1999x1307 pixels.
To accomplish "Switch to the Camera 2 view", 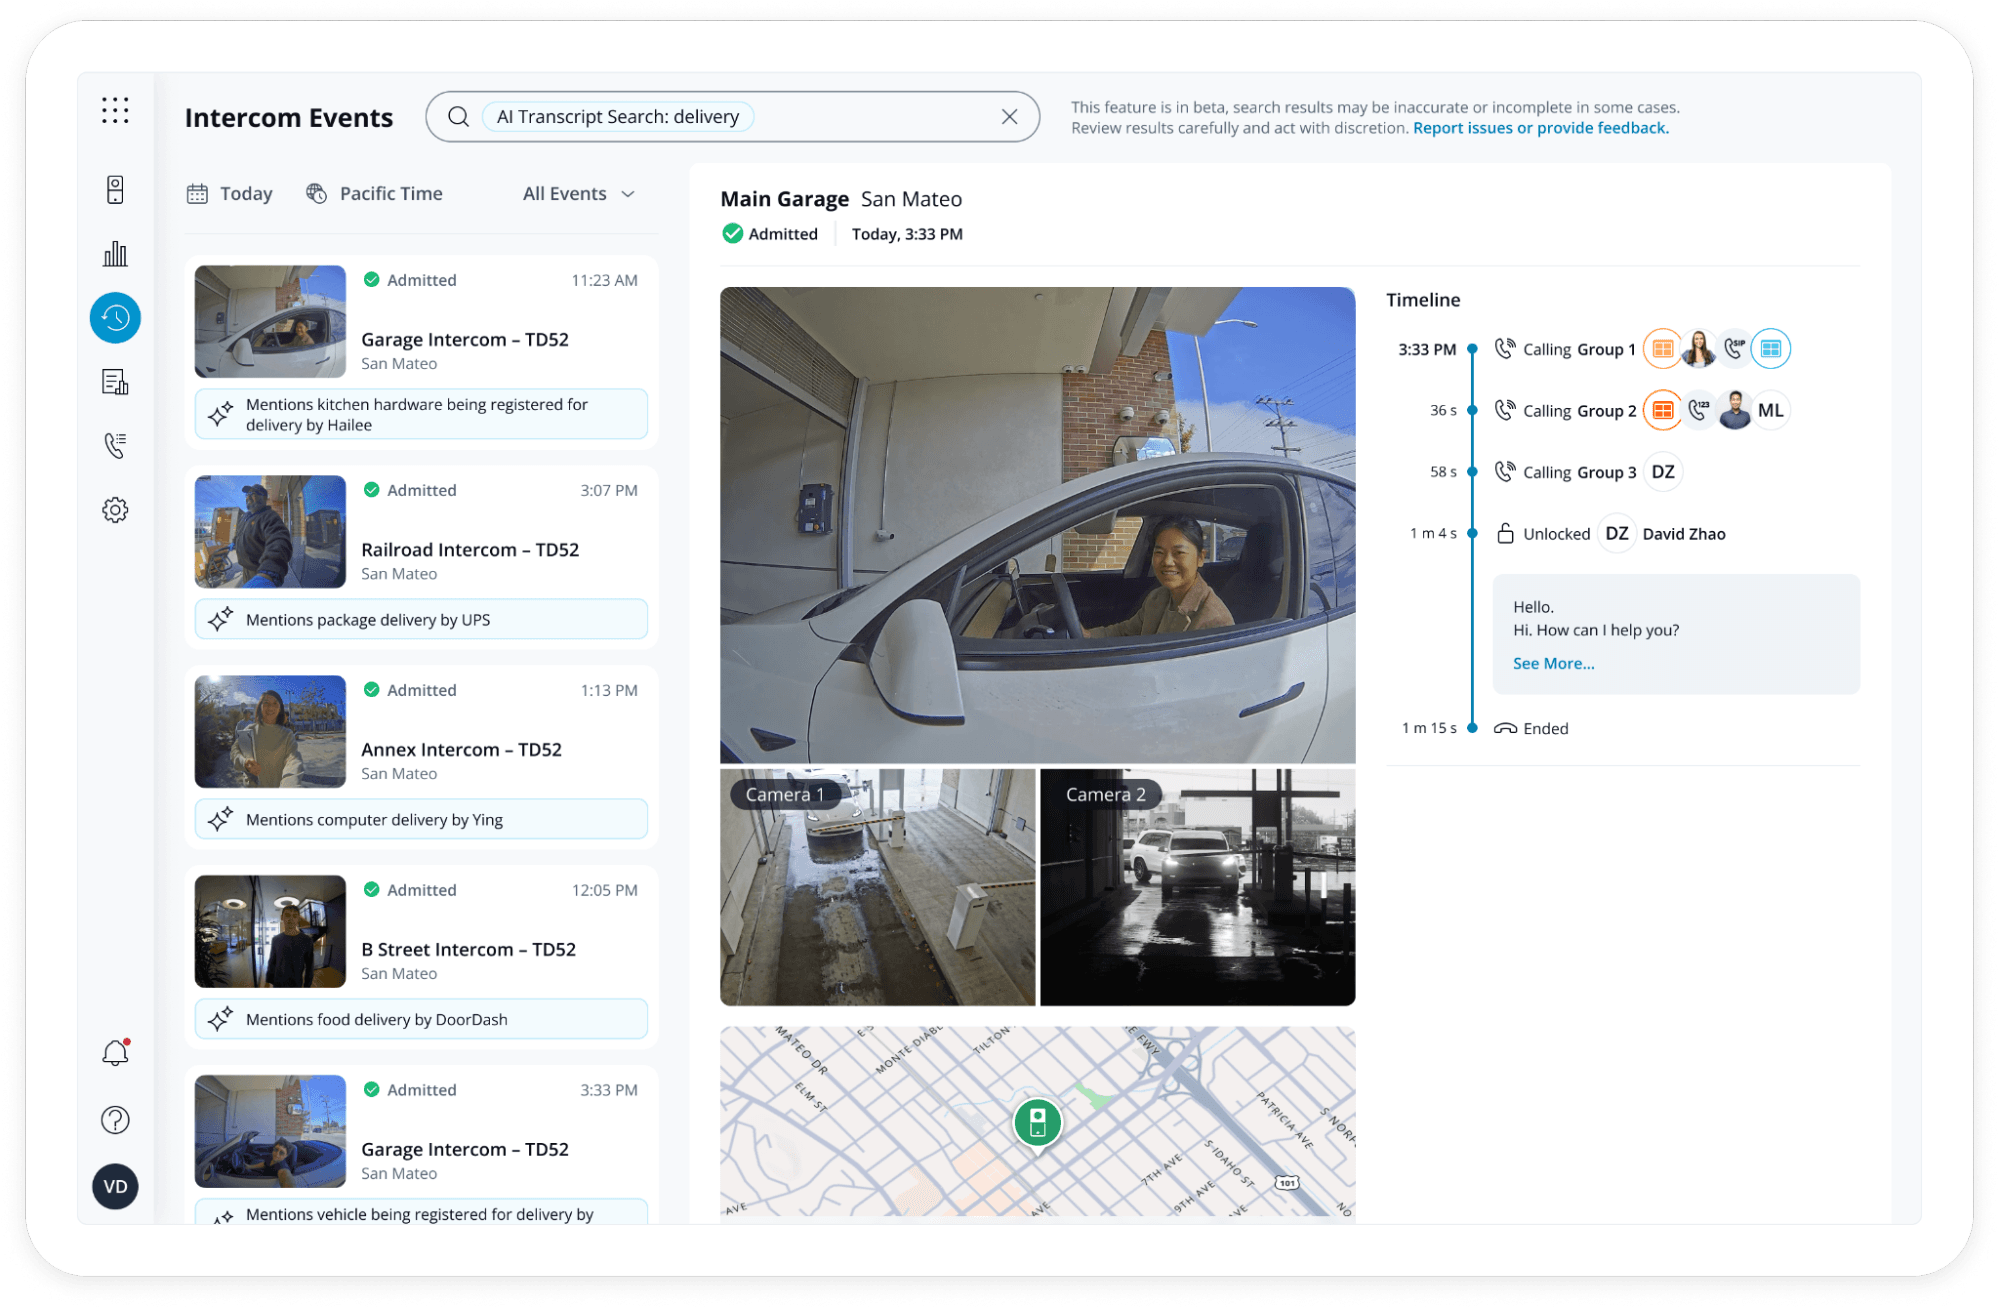I will click(1198, 888).
